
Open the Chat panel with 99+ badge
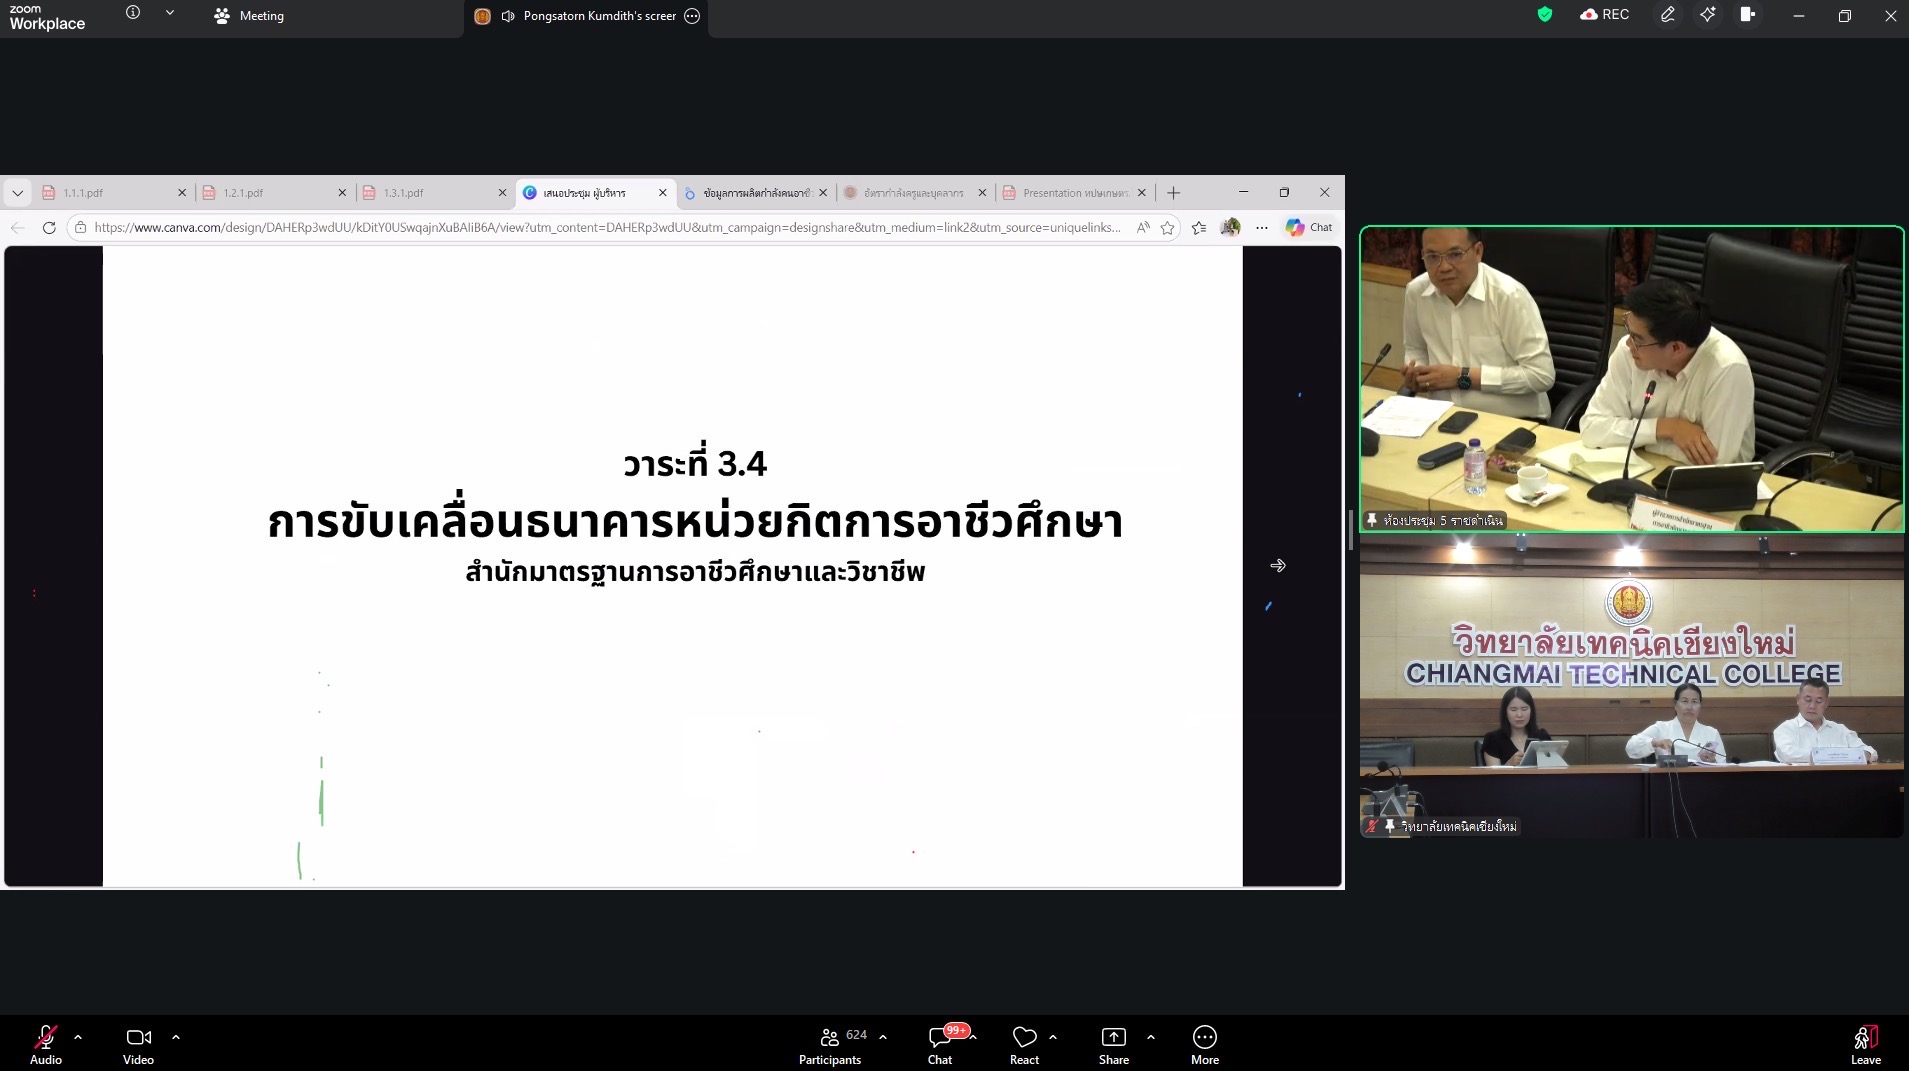940,1043
